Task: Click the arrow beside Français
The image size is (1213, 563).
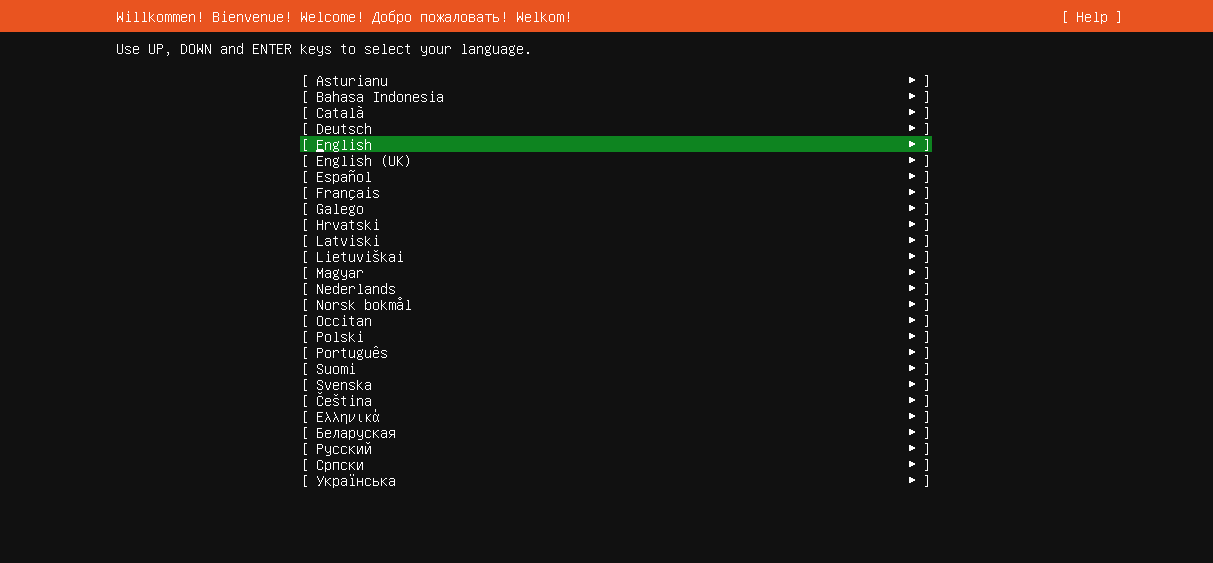Action: [x=912, y=193]
